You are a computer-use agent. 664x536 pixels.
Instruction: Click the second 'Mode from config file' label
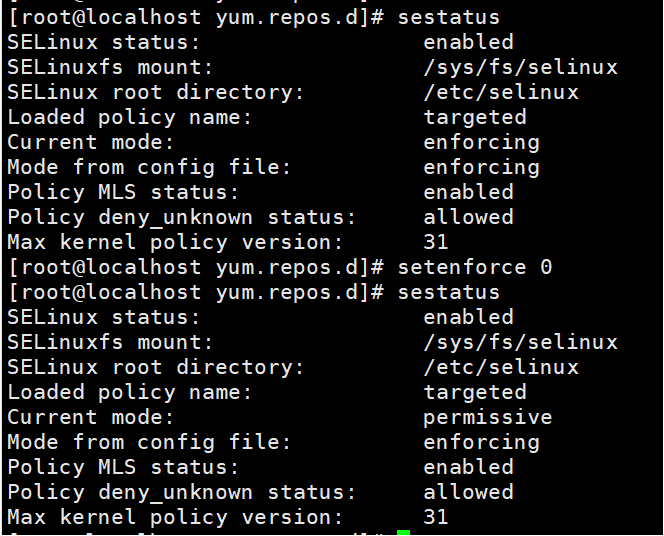(x=149, y=442)
